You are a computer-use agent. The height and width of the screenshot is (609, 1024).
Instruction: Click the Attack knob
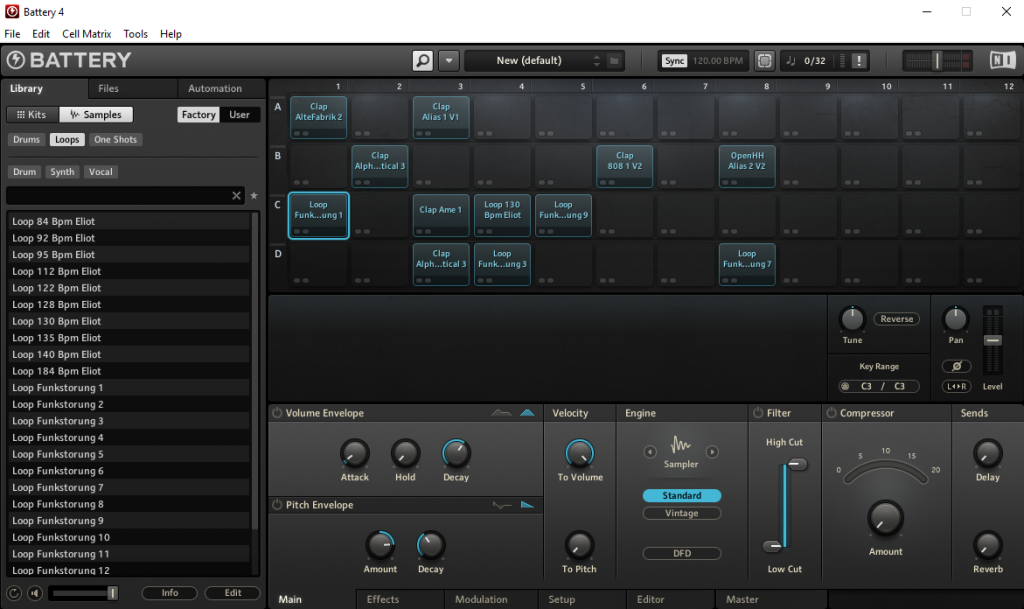coord(355,453)
